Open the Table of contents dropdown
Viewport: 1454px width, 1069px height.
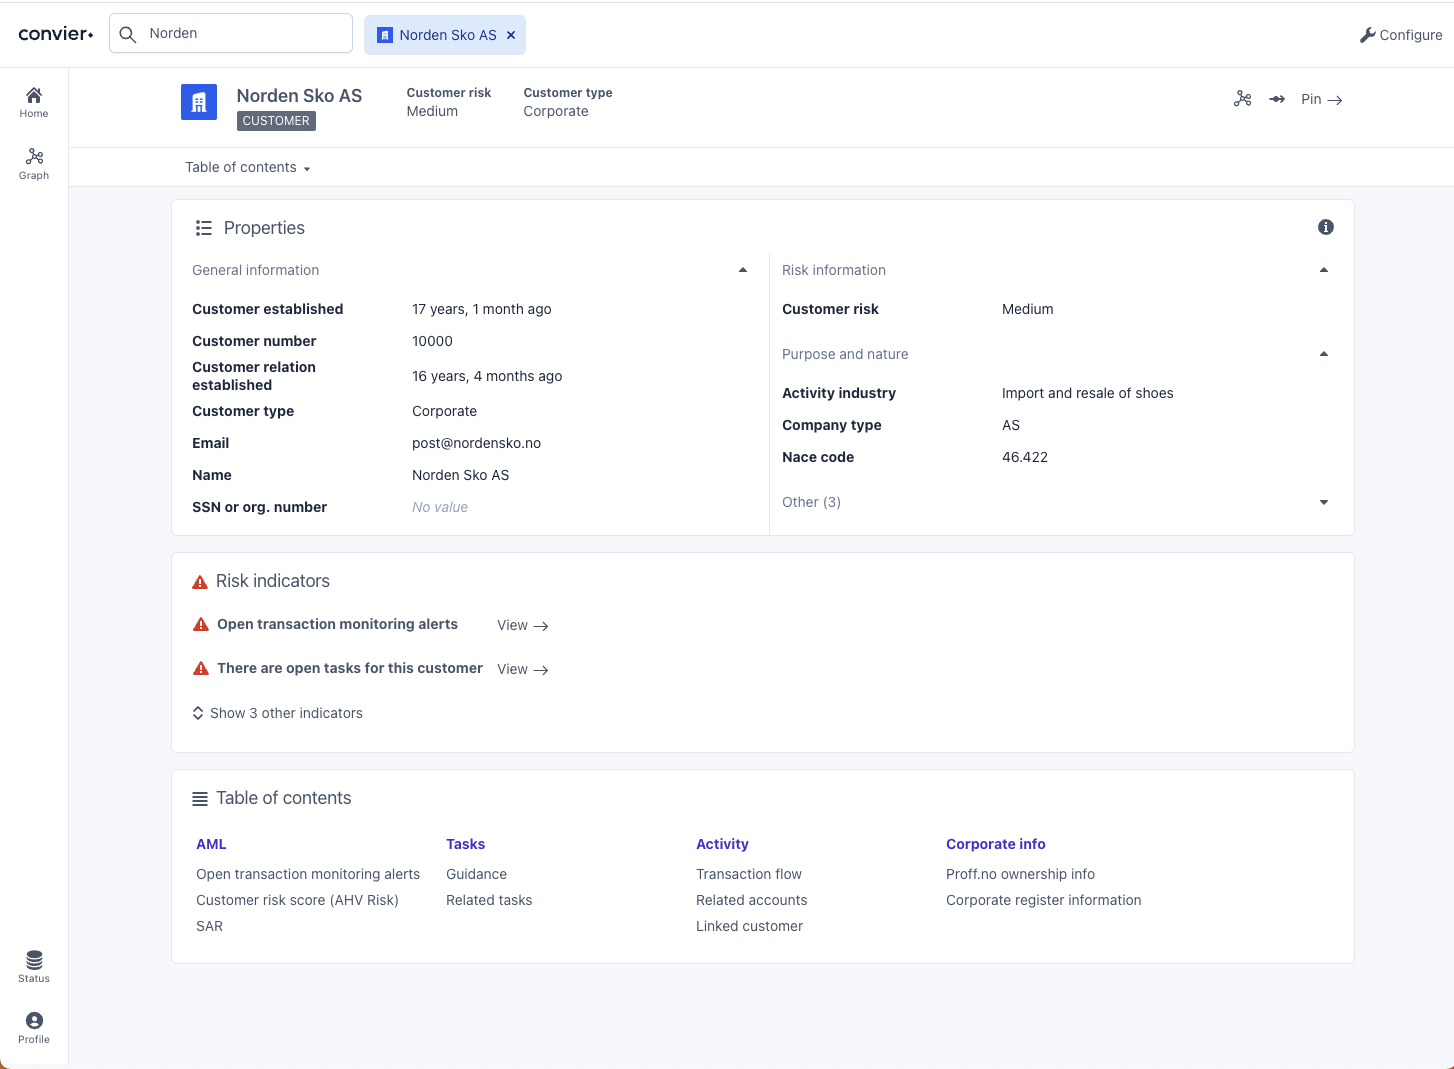[x=248, y=167]
